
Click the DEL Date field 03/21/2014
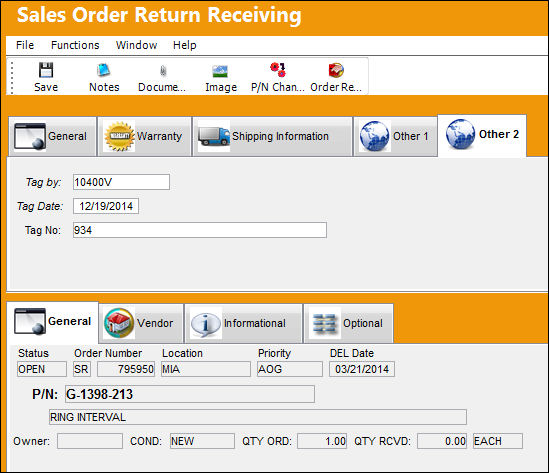click(362, 369)
